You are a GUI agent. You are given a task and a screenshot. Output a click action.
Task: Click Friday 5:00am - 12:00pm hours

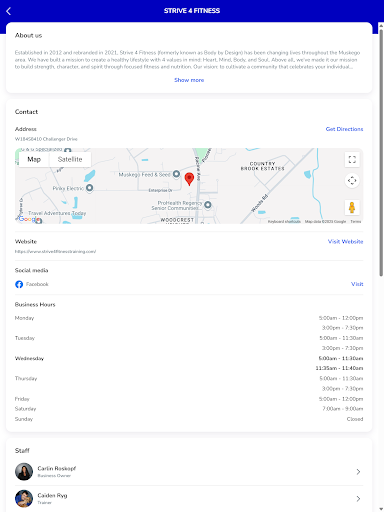coord(341,399)
